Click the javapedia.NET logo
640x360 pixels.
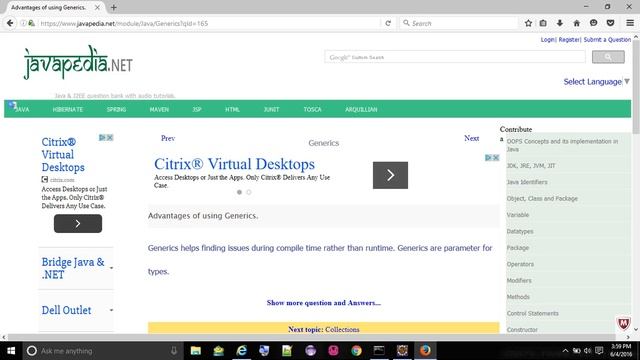click(78, 63)
